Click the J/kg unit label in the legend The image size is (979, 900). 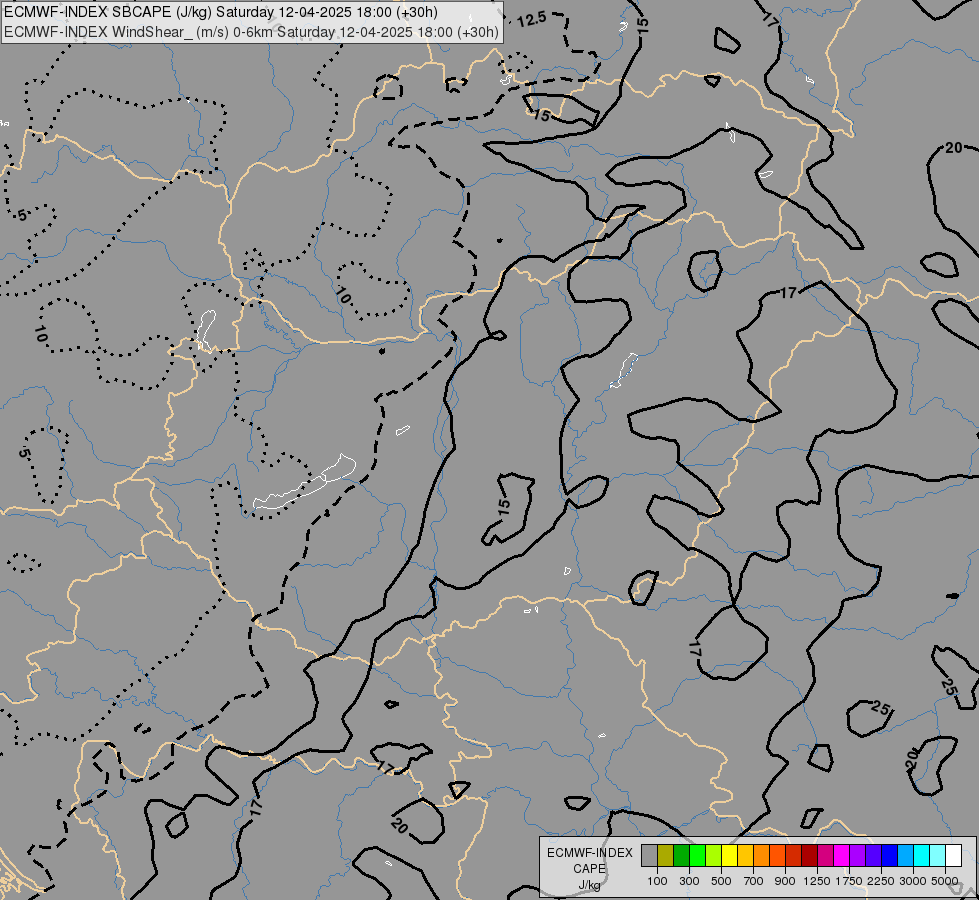click(x=589, y=885)
